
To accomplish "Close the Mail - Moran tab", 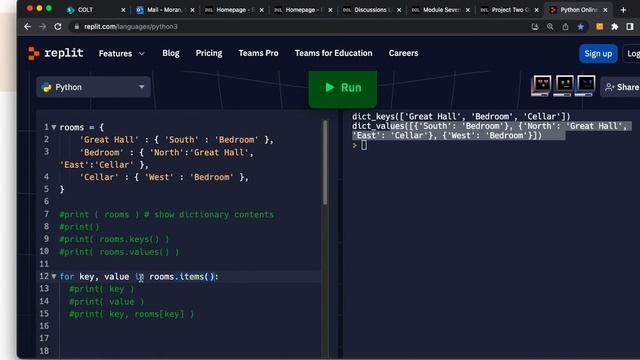I will coord(192,10).
